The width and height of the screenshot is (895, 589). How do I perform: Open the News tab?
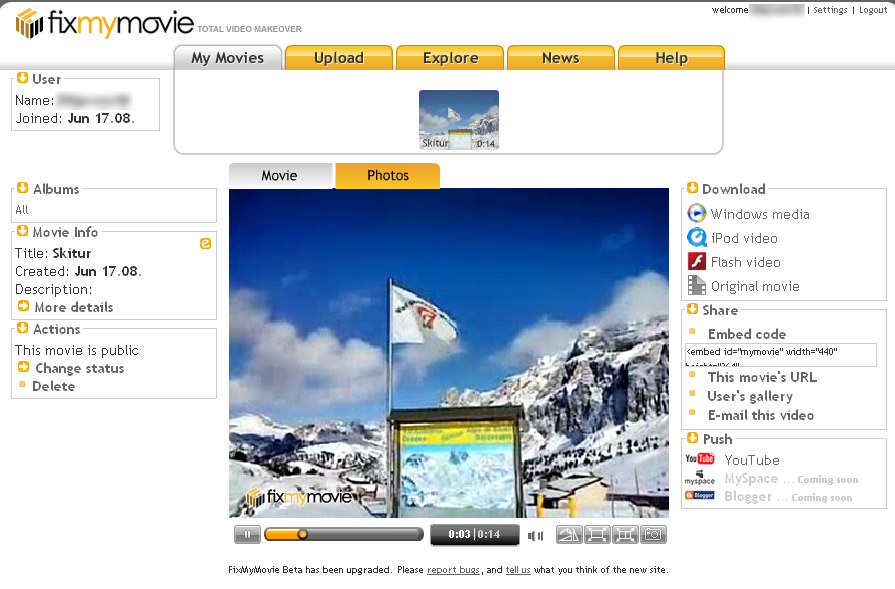pyautogui.click(x=561, y=58)
